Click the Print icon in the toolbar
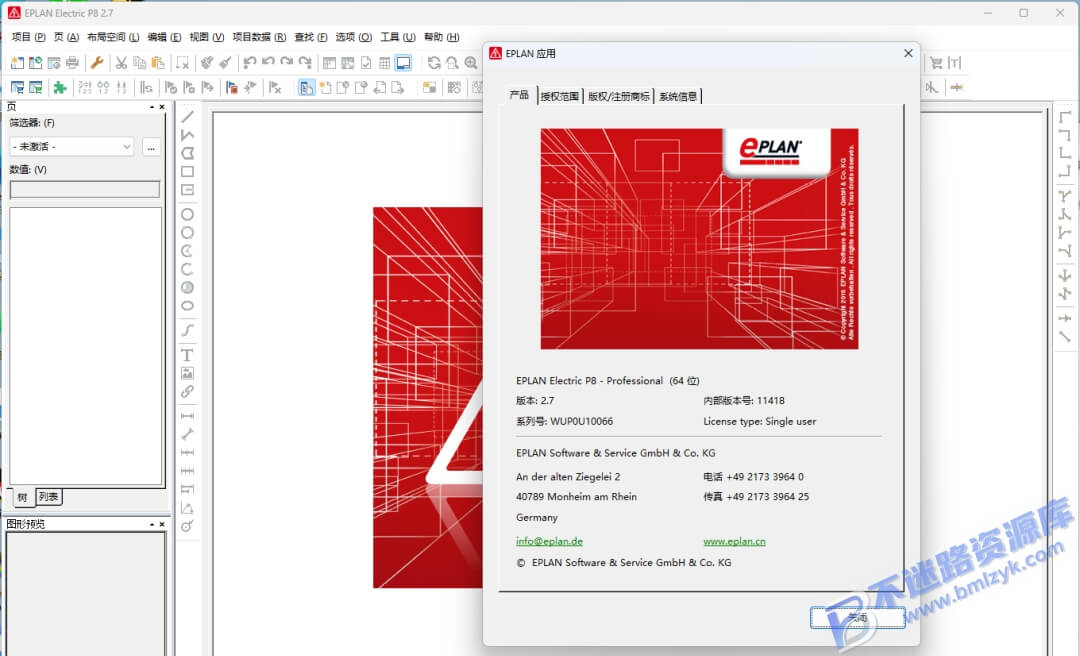This screenshot has width=1080, height=656. click(x=72, y=63)
